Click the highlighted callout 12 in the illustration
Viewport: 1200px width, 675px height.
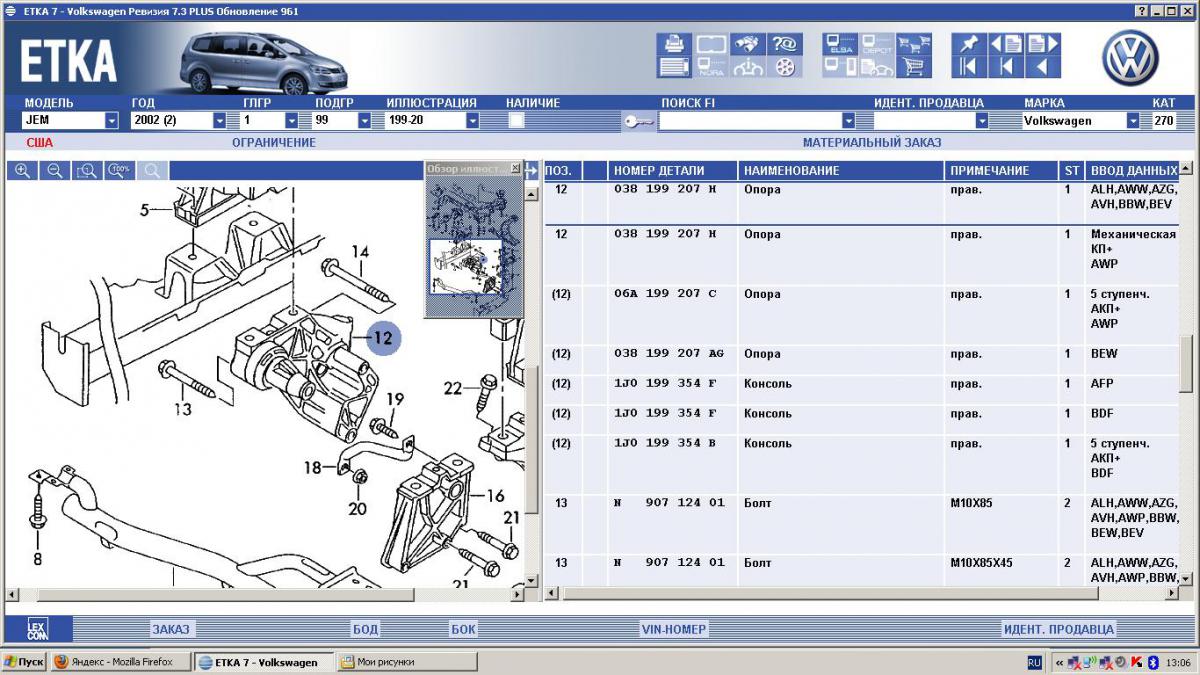coord(384,338)
